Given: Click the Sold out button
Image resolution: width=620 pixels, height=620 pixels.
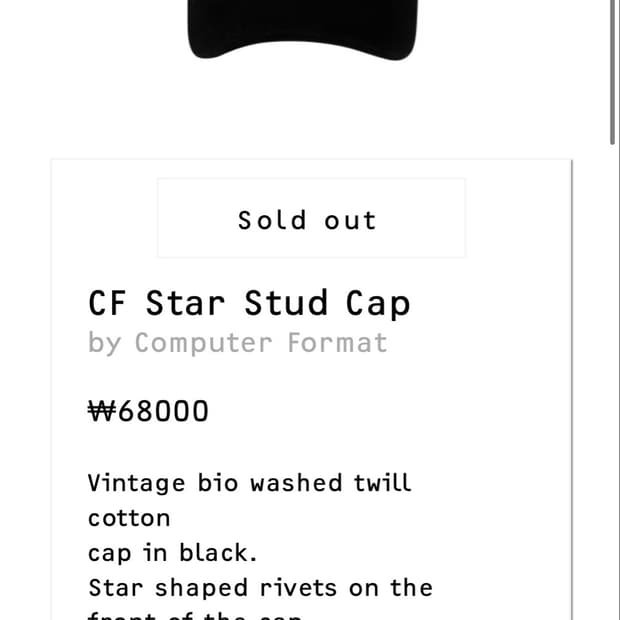Looking at the screenshot, I should pos(312,218).
